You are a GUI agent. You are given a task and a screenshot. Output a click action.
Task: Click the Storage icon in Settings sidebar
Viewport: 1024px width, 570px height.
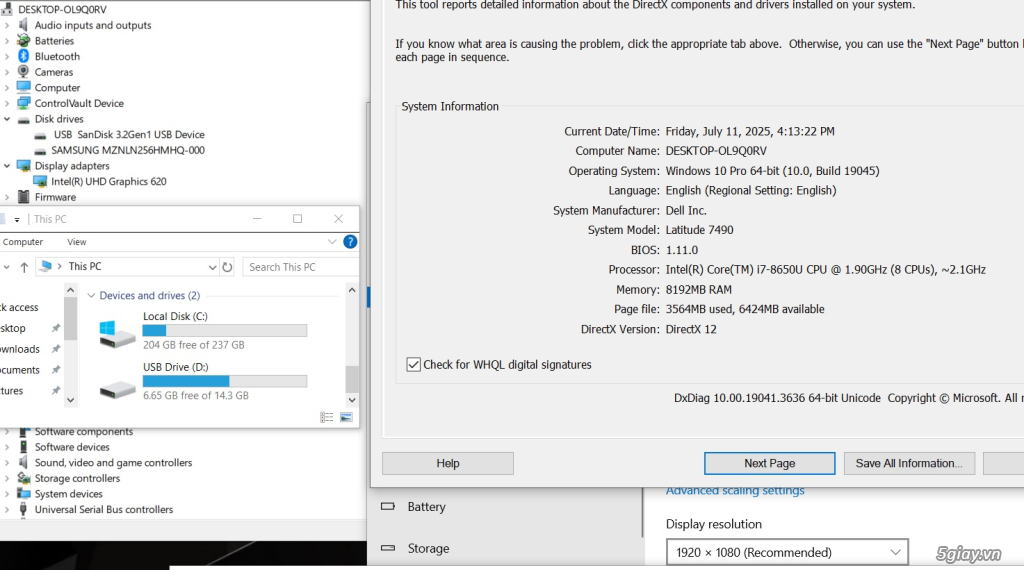tap(388, 548)
